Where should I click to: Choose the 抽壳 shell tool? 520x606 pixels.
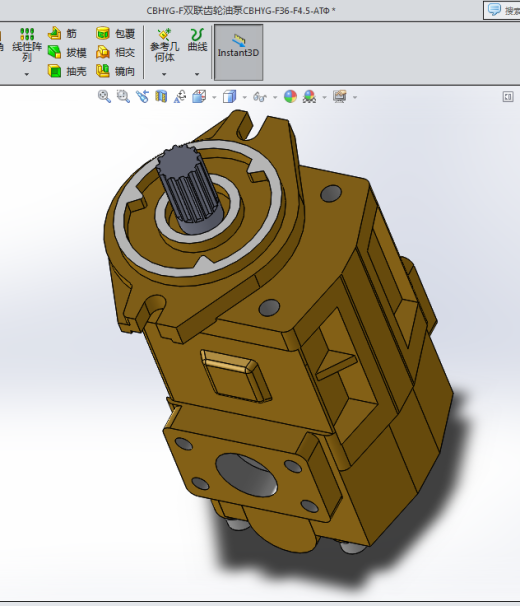point(67,71)
